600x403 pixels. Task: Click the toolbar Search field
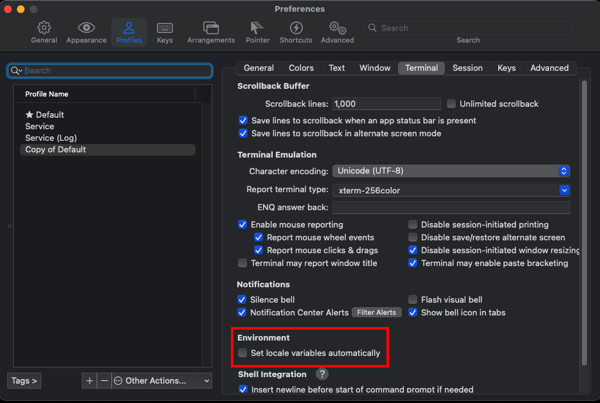tap(468, 28)
